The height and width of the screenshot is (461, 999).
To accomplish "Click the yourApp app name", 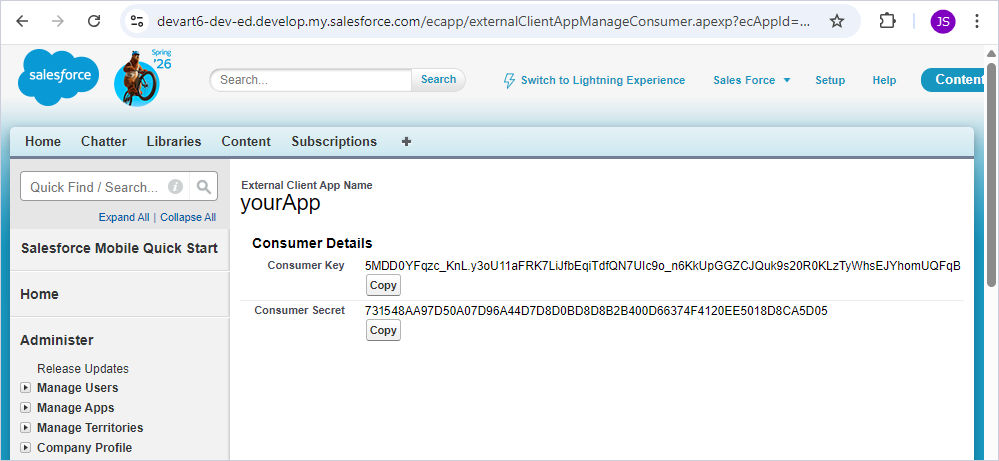I will pyautogui.click(x=280, y=203).
